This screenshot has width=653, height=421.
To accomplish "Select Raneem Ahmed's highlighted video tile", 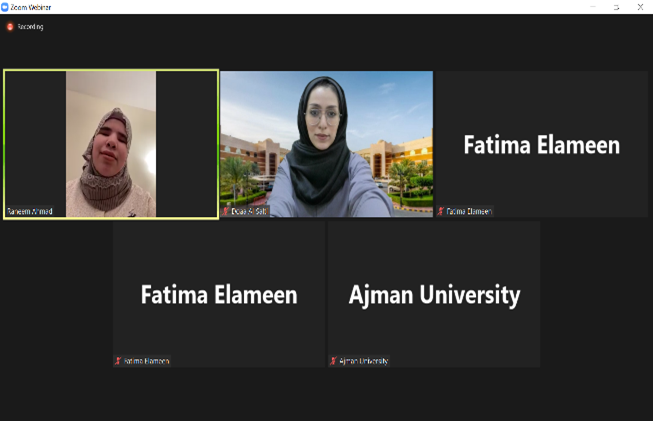I will pos(111,144).
